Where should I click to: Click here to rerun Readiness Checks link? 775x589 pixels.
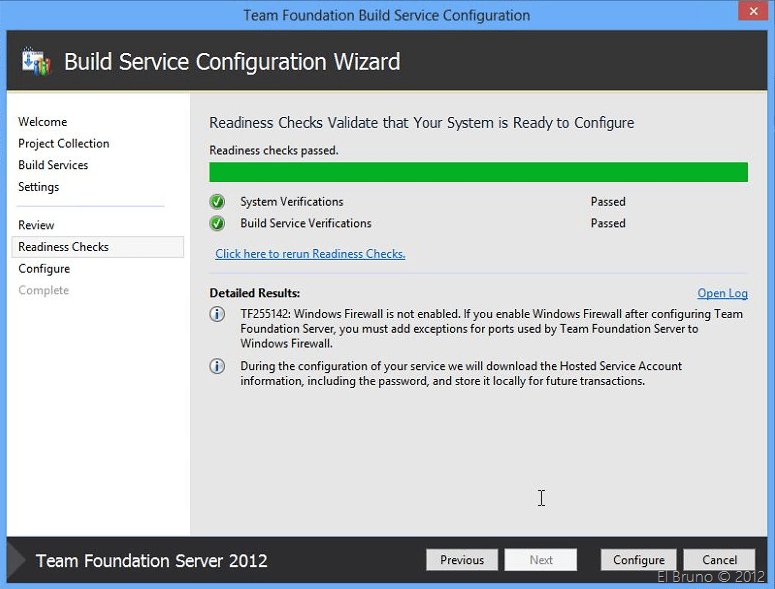coord(310,254)
